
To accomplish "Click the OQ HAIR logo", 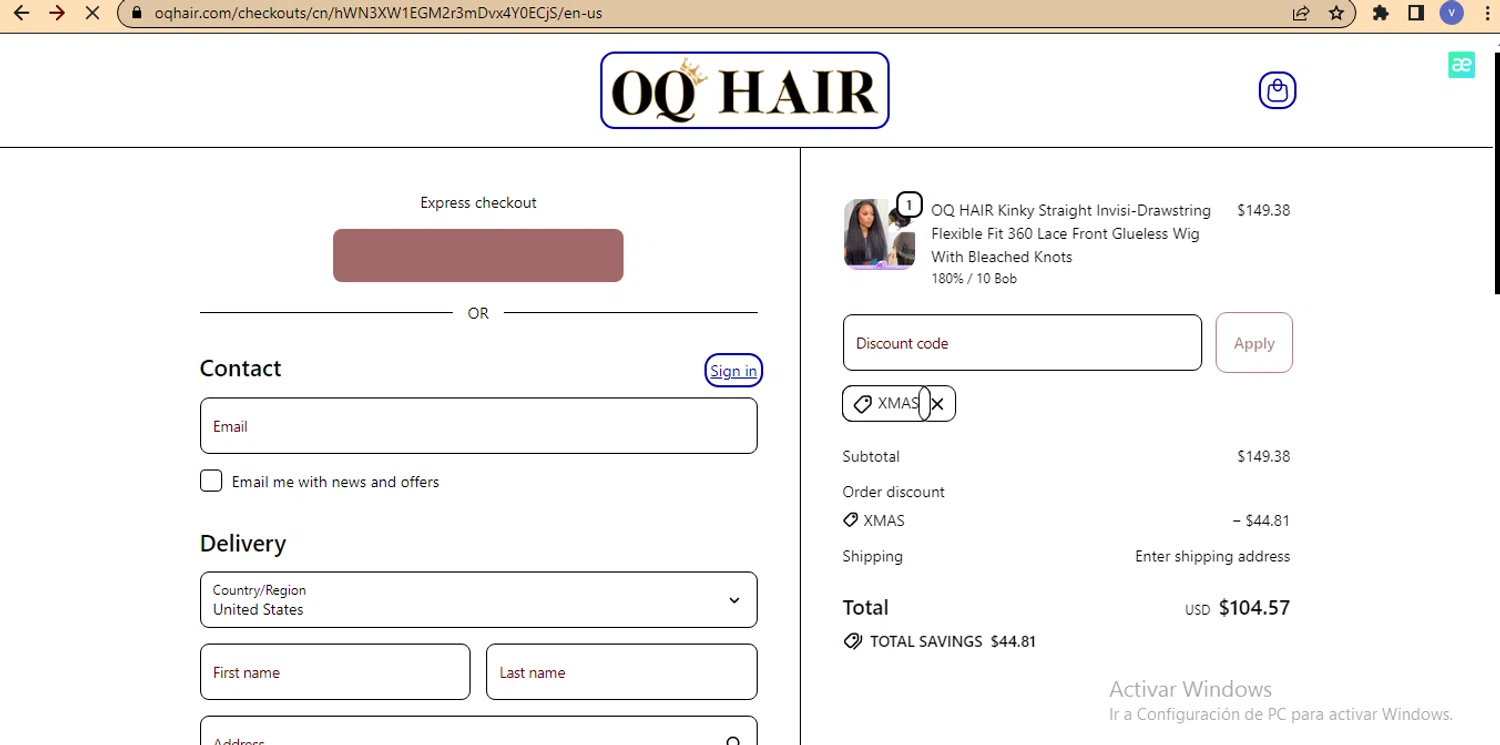I will [x=744, y=91].
